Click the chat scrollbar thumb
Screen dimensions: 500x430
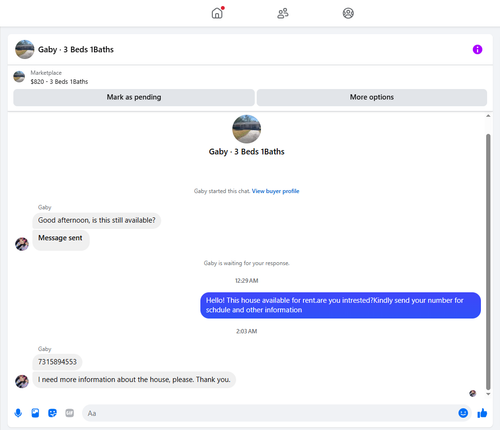tap(488, 262)
